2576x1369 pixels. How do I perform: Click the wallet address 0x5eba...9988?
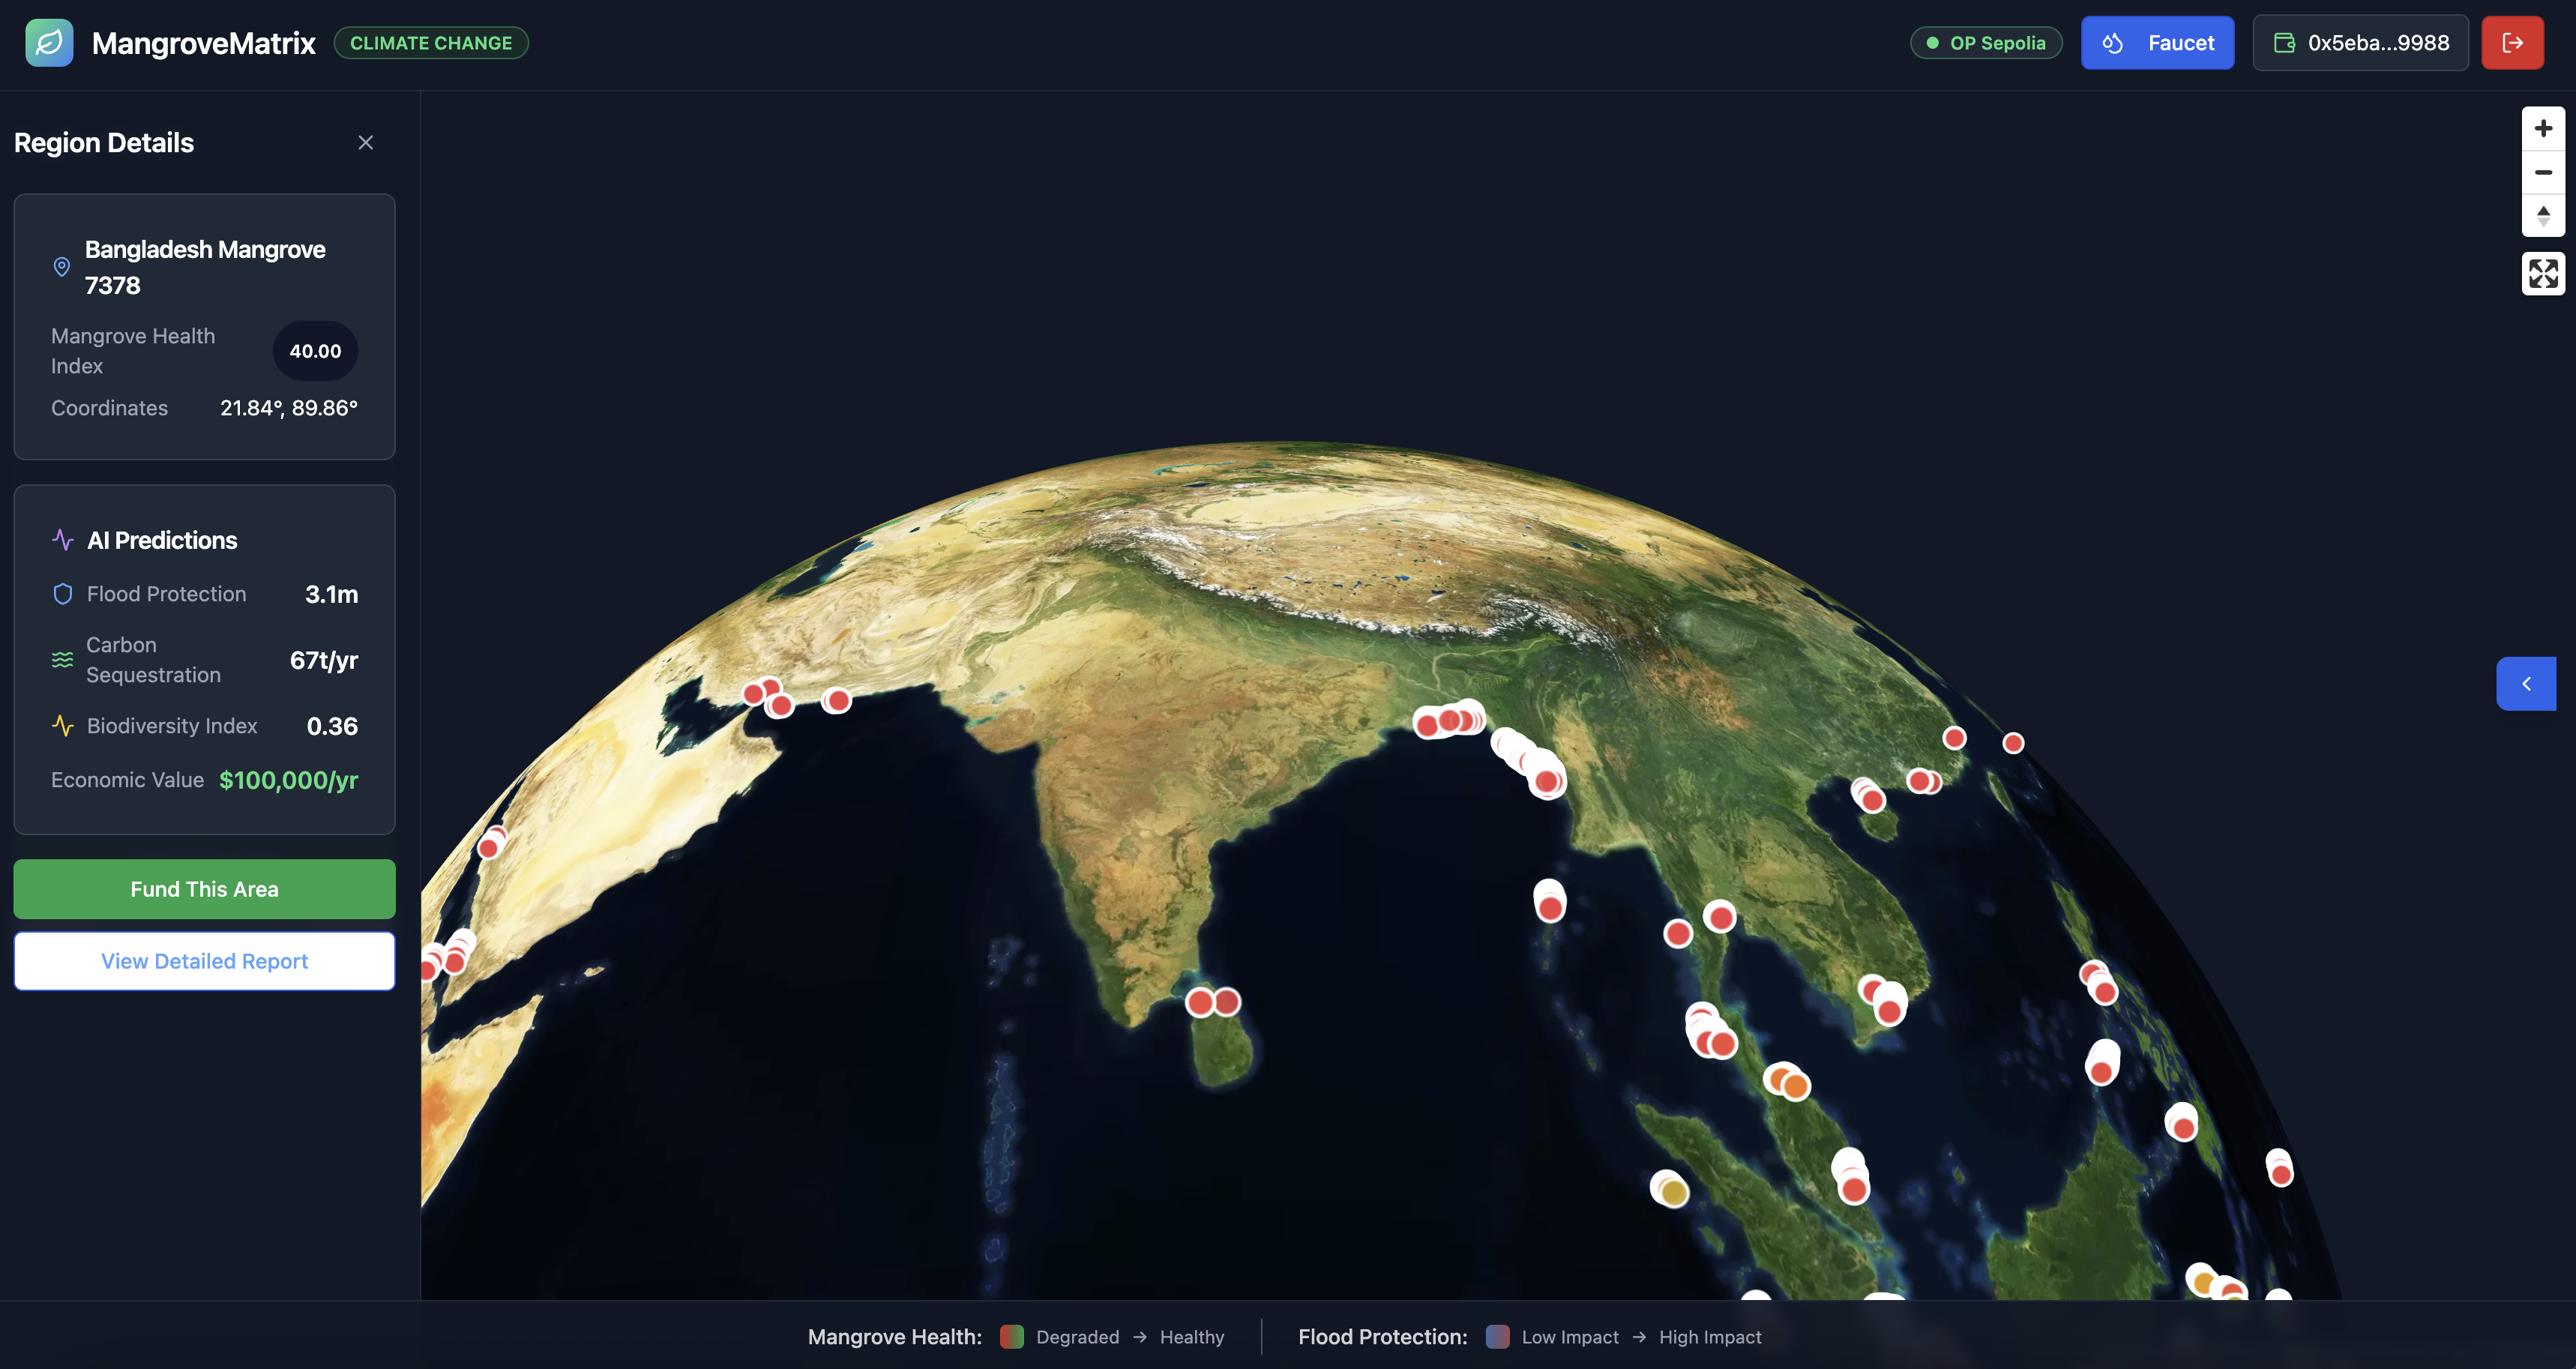pos(2360,43)
